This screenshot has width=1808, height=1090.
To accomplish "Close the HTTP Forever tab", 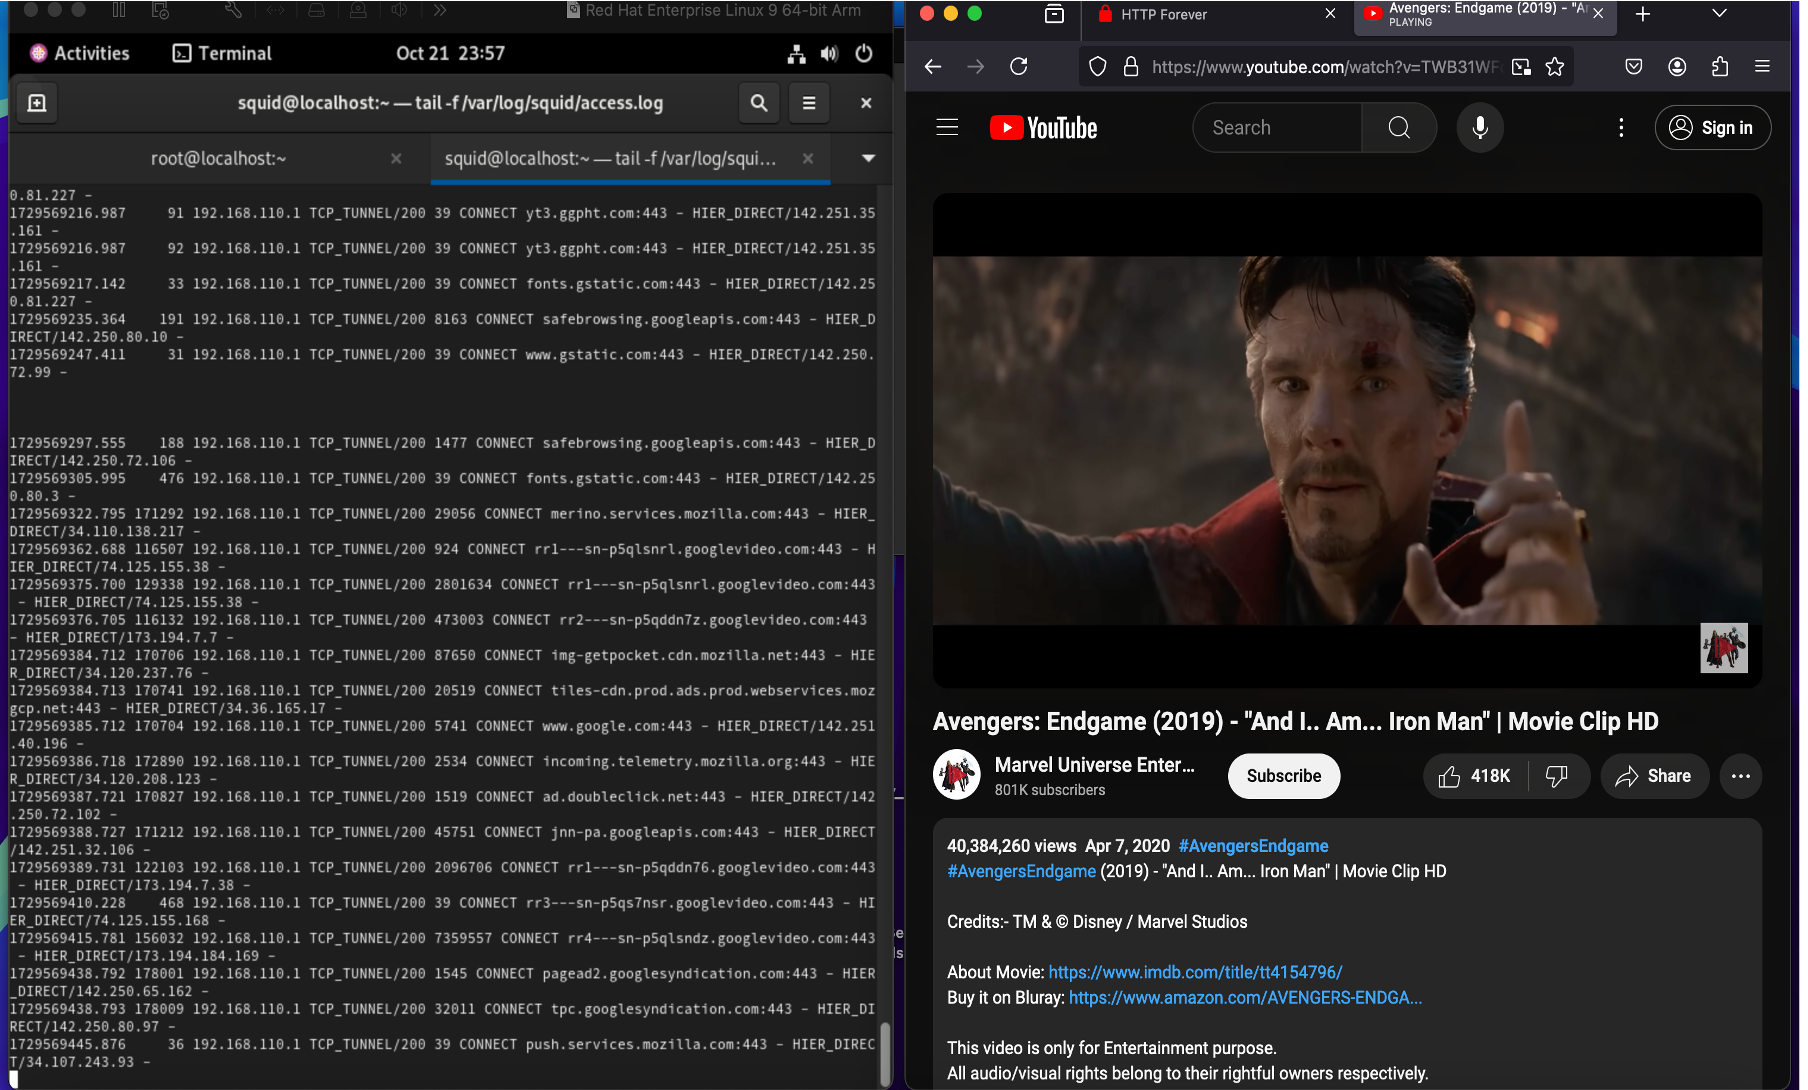I will coord(1330,14).
